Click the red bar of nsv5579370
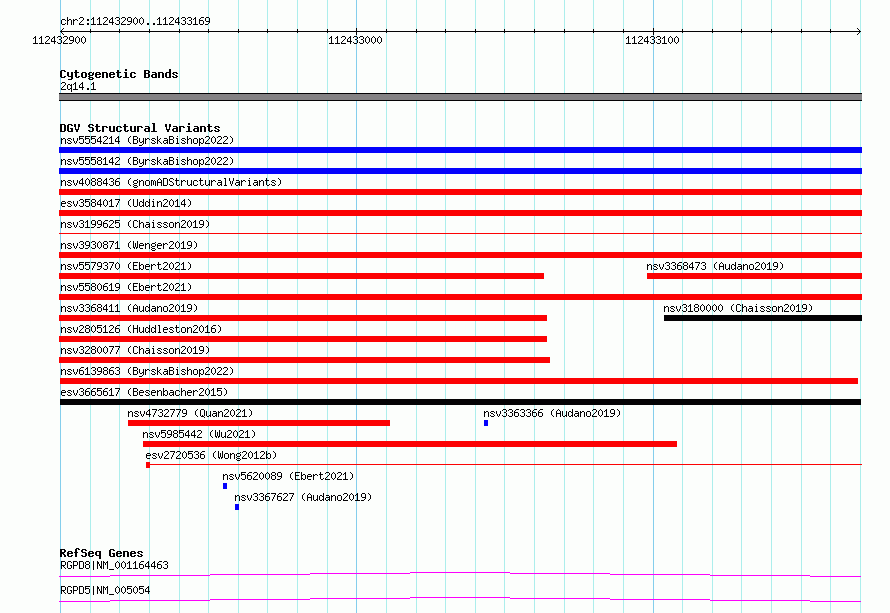The width and height of the screenshot is (890, 613). coord(301,276)
